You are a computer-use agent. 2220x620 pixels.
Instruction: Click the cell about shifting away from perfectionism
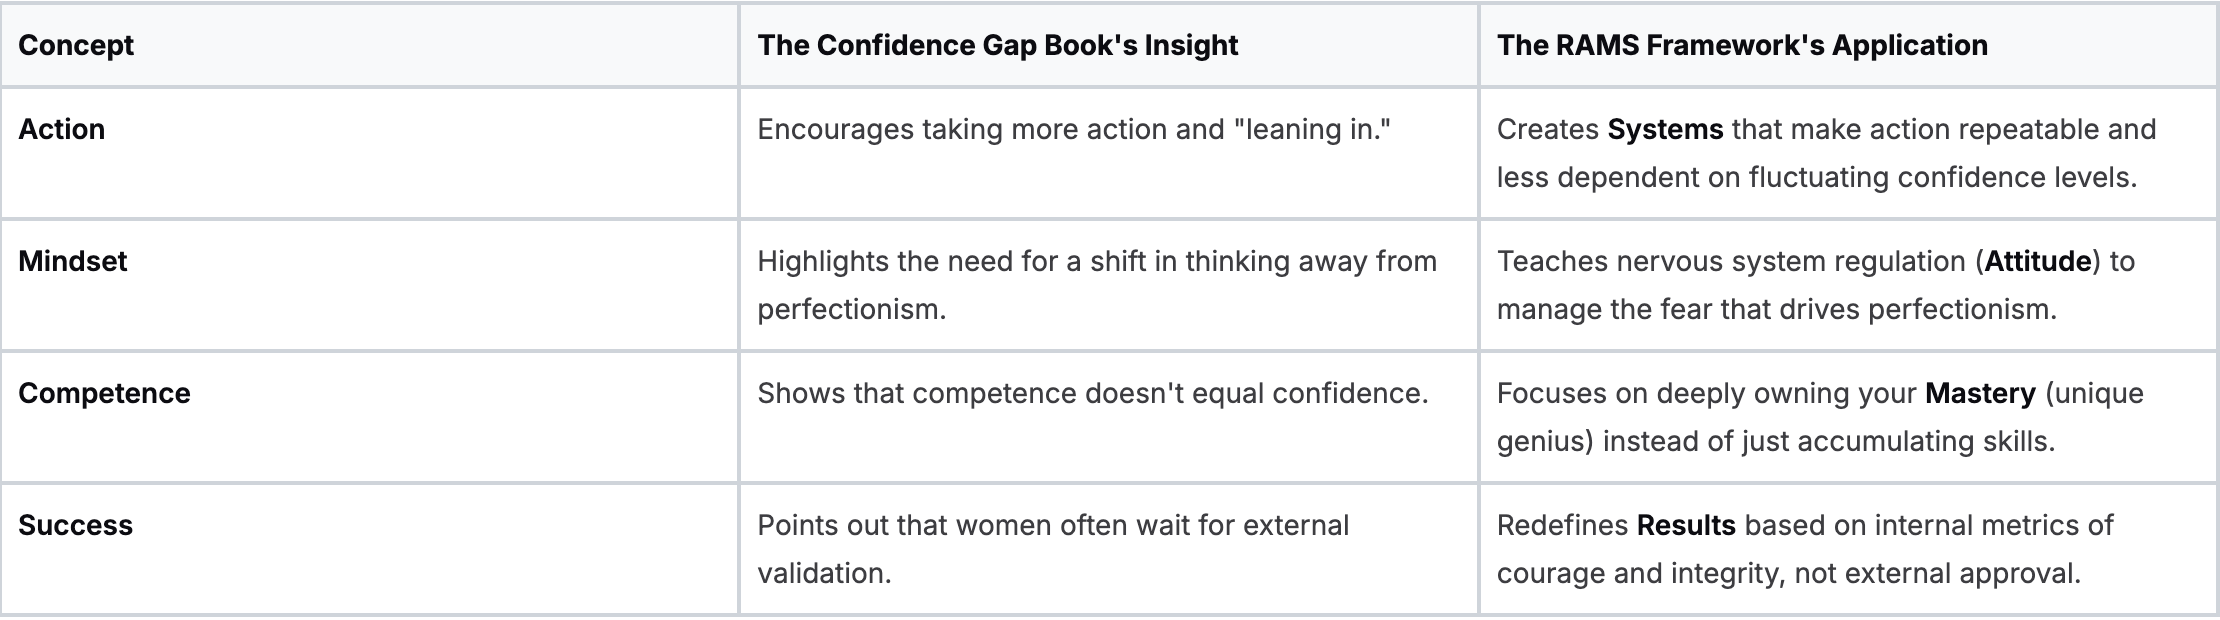click(x=1096, y=285)
